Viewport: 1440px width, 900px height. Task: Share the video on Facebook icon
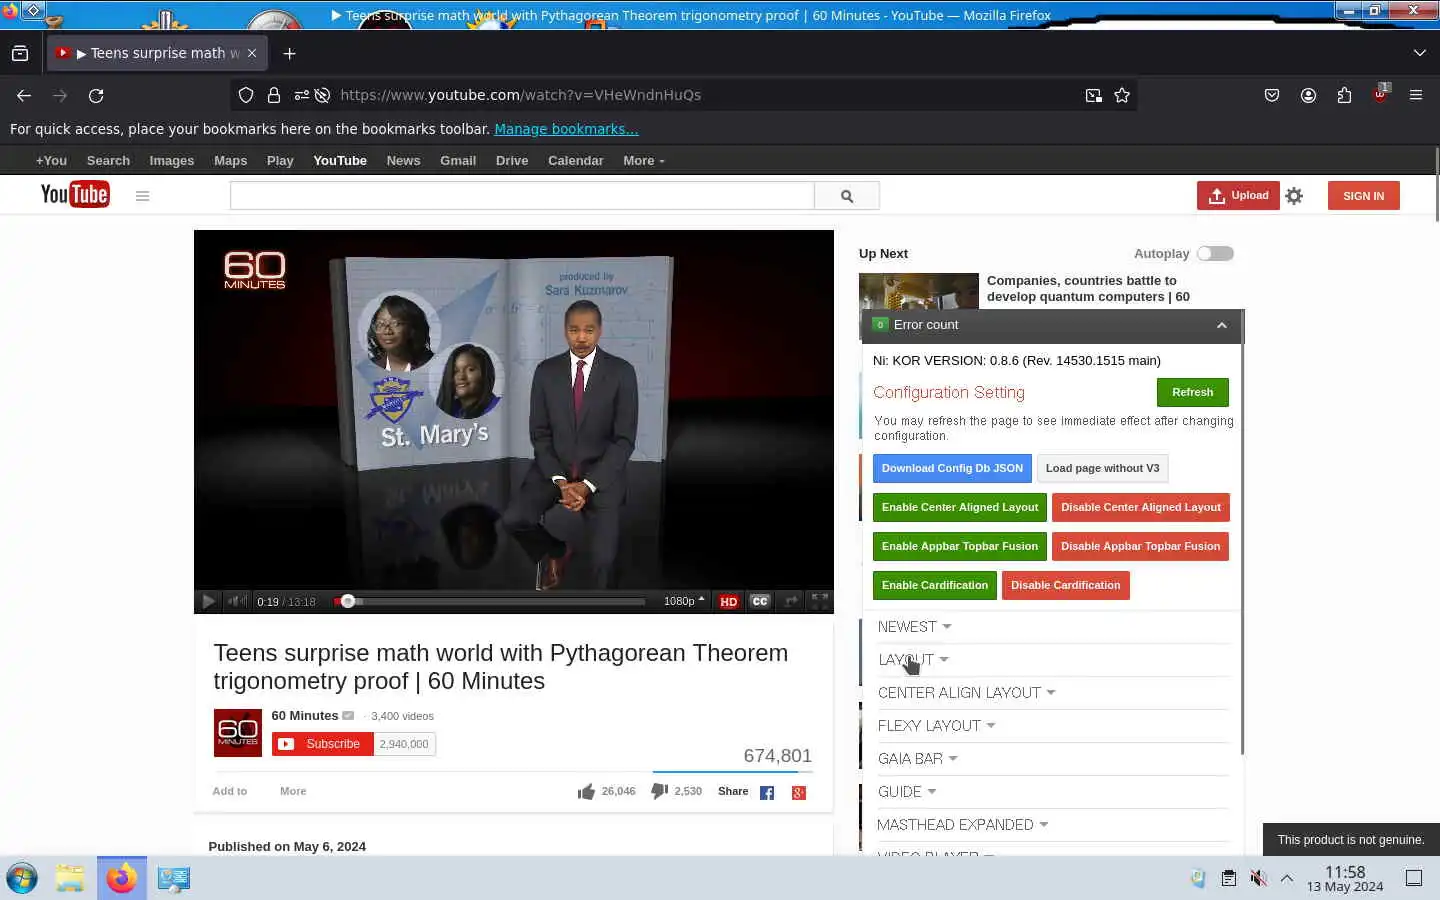(x=767, y=793)
